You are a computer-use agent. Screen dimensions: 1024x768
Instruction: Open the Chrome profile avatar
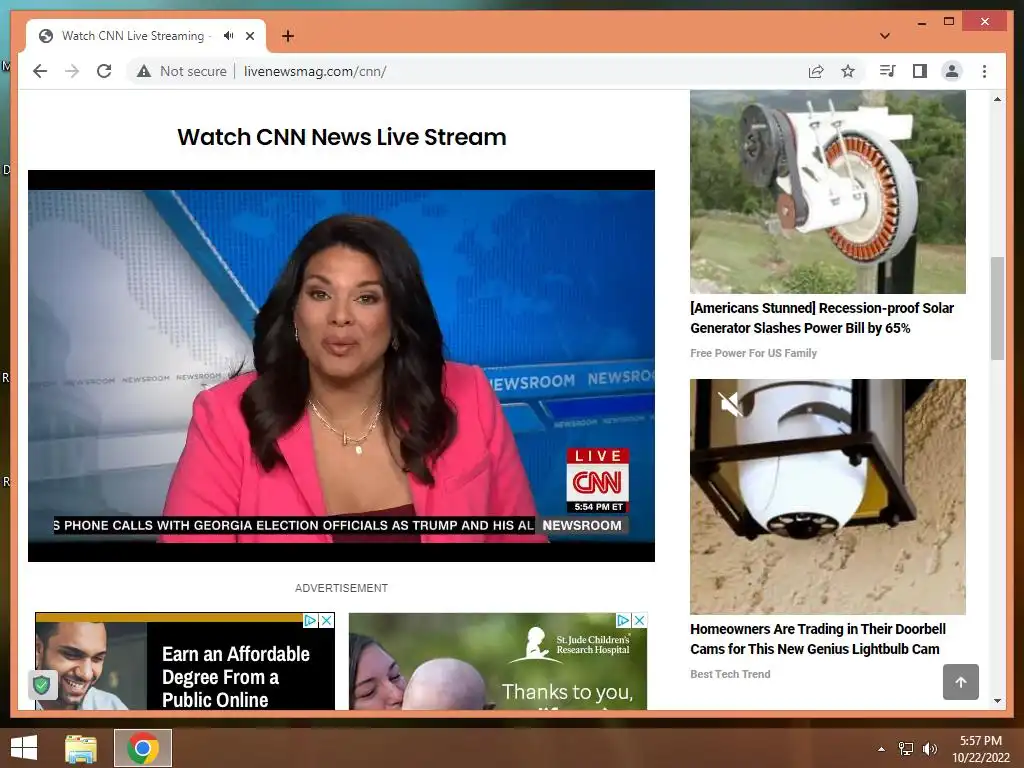pyautogui.click(x=952, y=71)
